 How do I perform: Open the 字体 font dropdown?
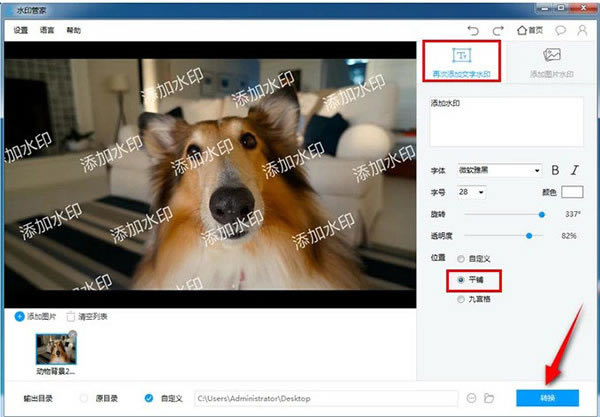coord(499,170)
